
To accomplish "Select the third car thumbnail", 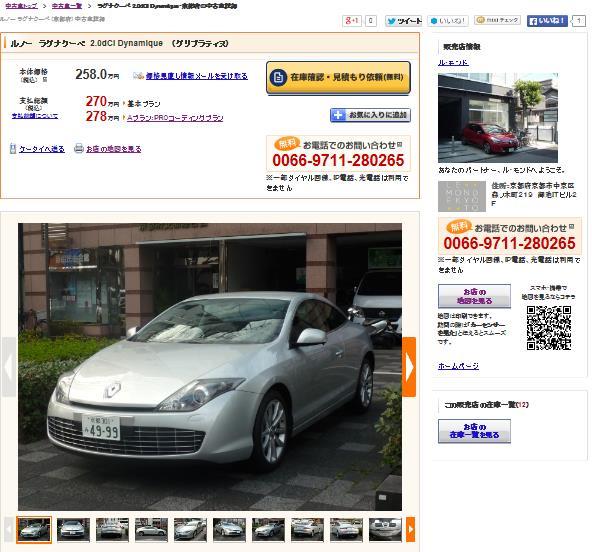I will pyautogui.click(x=112, y=530).
